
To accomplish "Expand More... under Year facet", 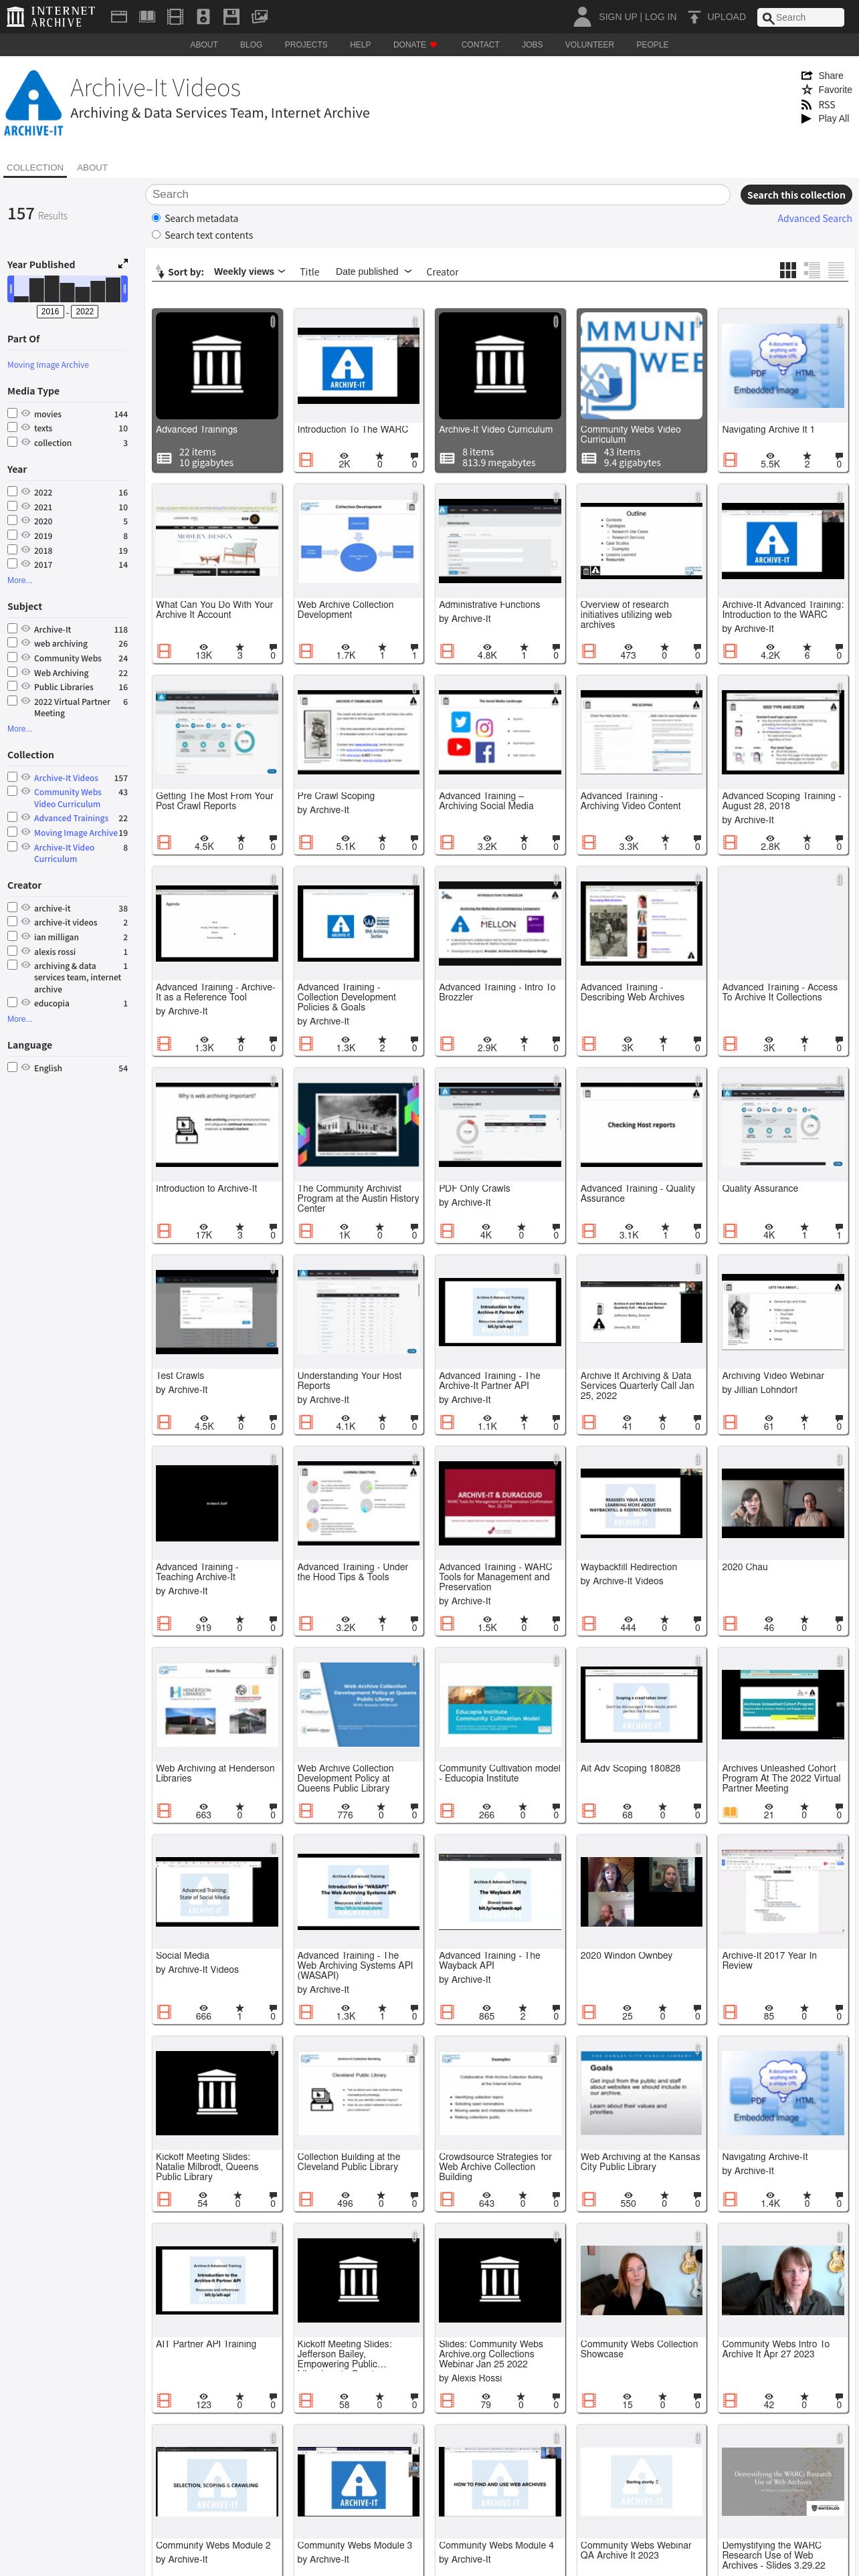I will tap(19, 580).
